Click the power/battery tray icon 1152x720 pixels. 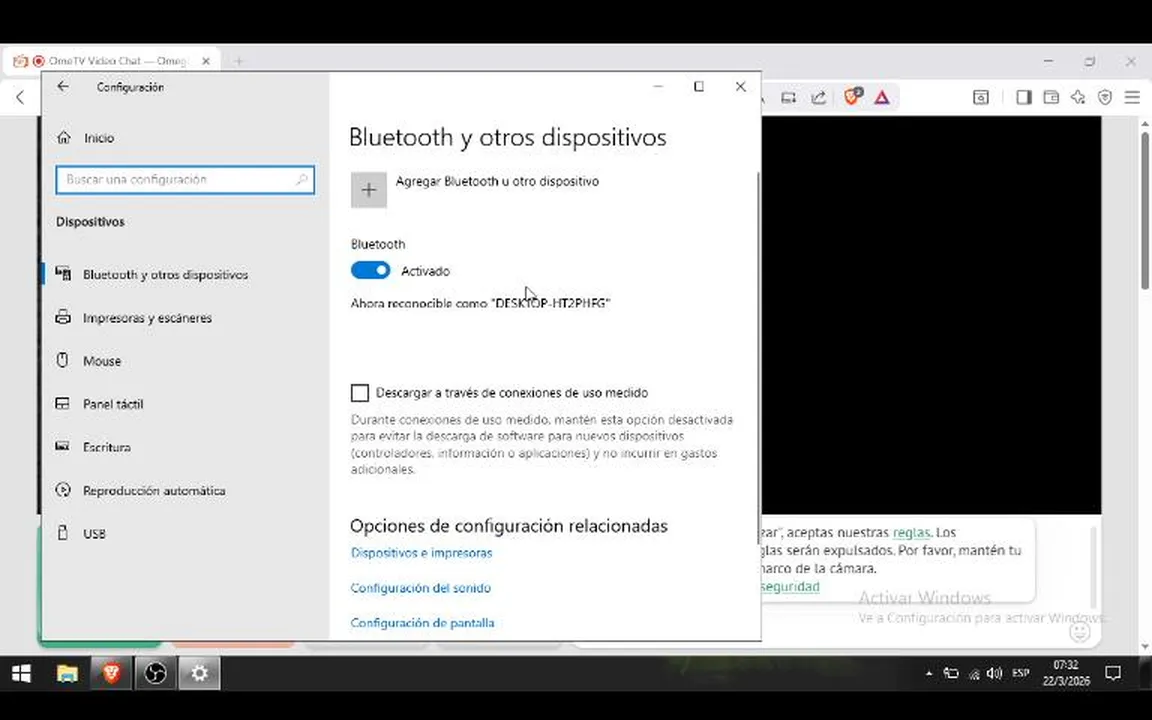point(951,673)
